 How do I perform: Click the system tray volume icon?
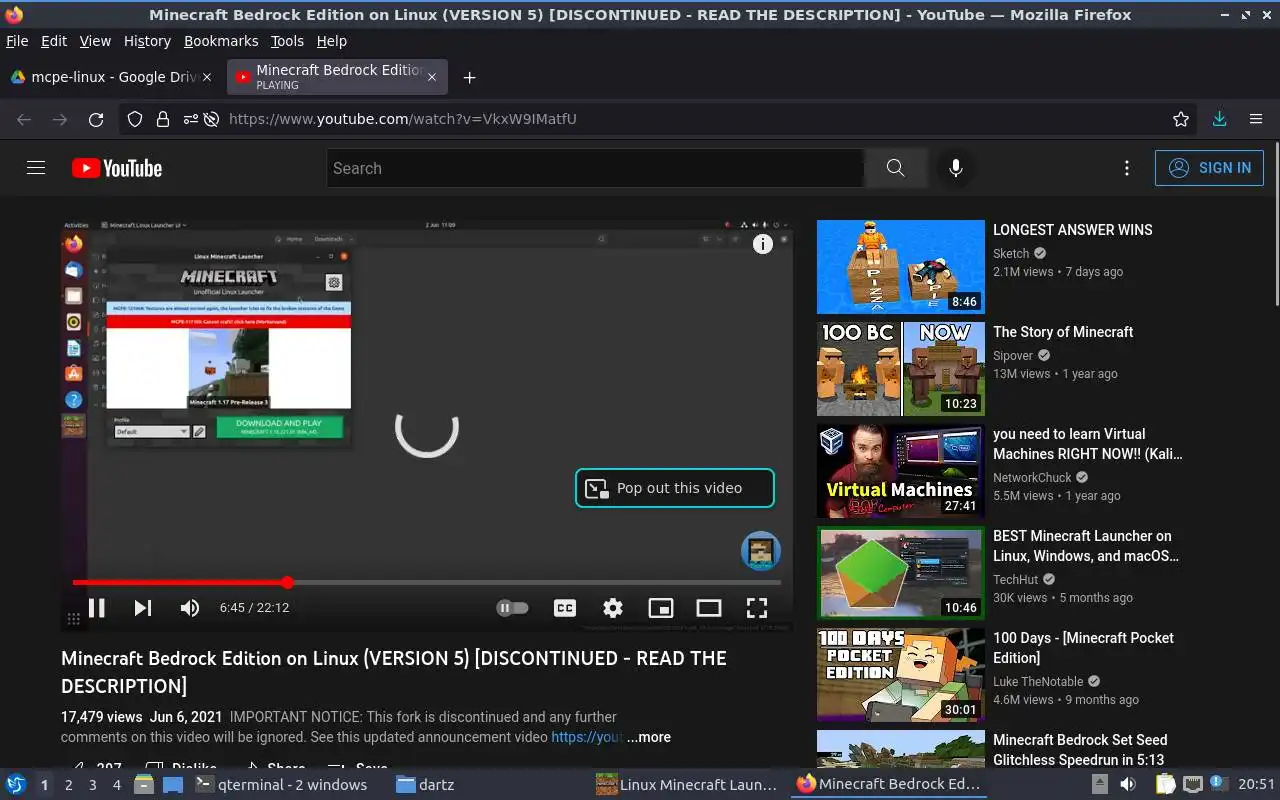1127,785
